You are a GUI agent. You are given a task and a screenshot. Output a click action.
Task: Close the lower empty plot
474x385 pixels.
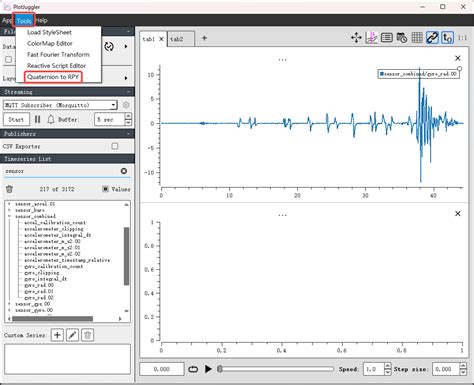coord(458,213)
